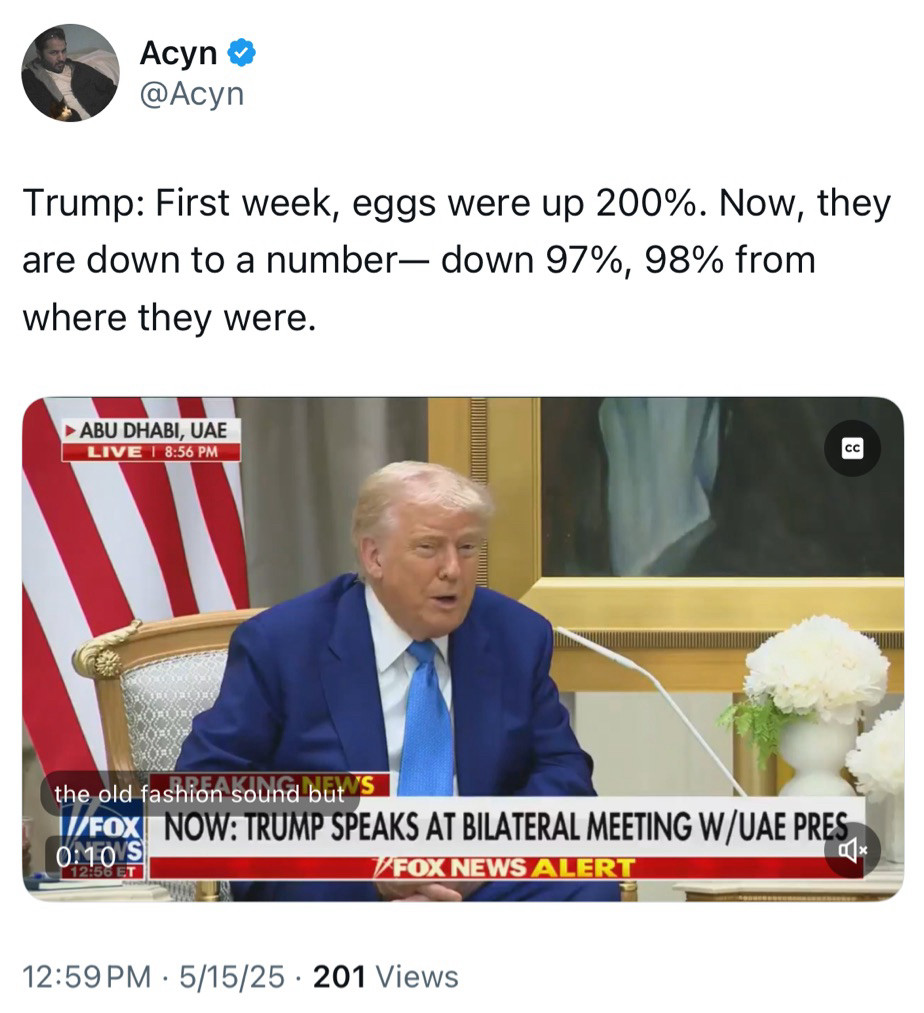924x1013 pixels.
Task: Open the 12:59 PM timestamp link
Action: tap(87, 976)
